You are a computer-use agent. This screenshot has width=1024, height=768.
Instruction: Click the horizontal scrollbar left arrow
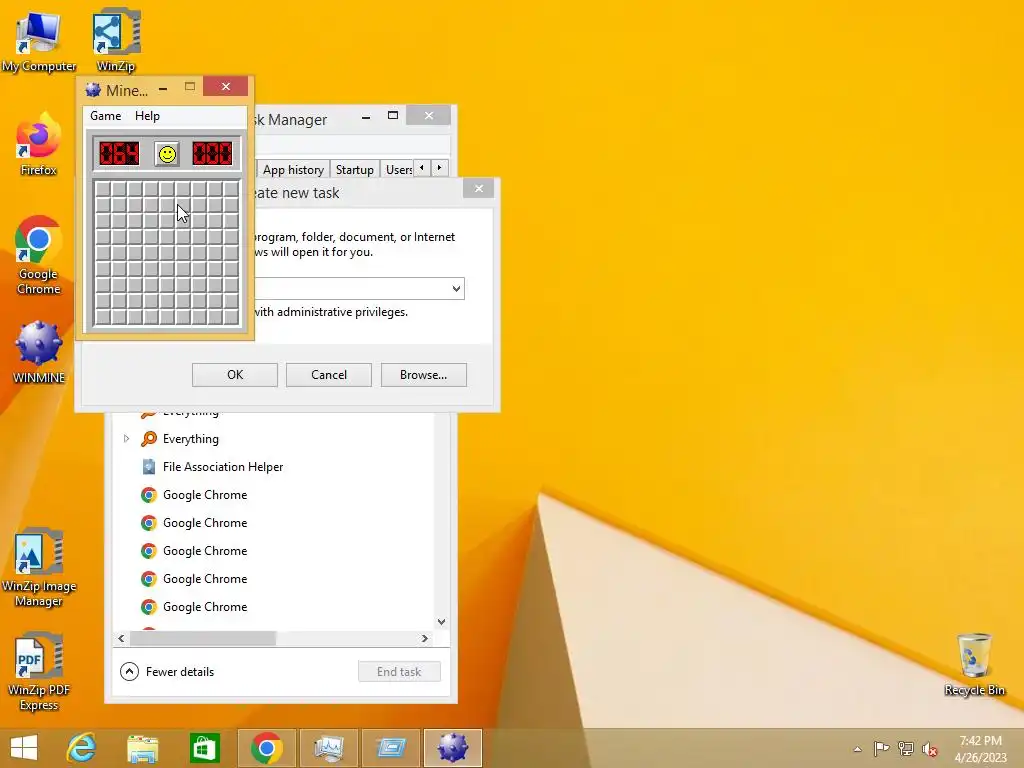(x=121, y=639)
